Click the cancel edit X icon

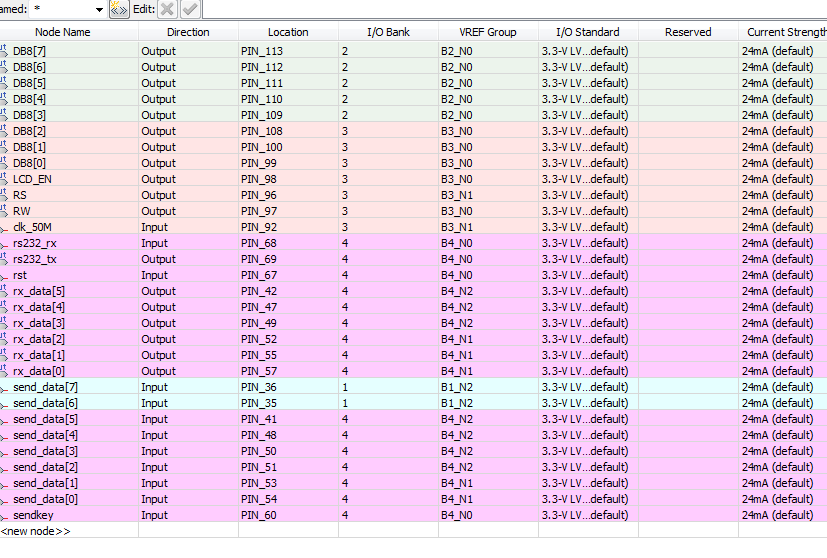point(167,9)
